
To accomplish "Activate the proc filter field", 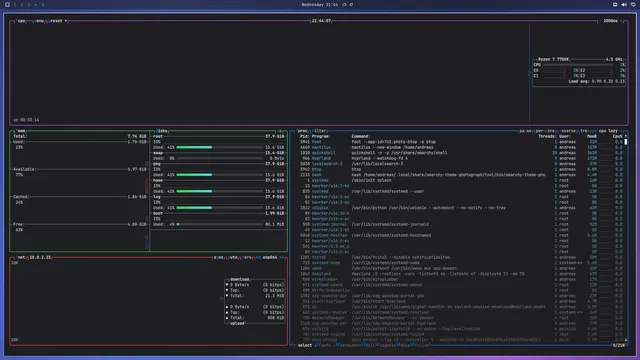I will coord(320,131).
